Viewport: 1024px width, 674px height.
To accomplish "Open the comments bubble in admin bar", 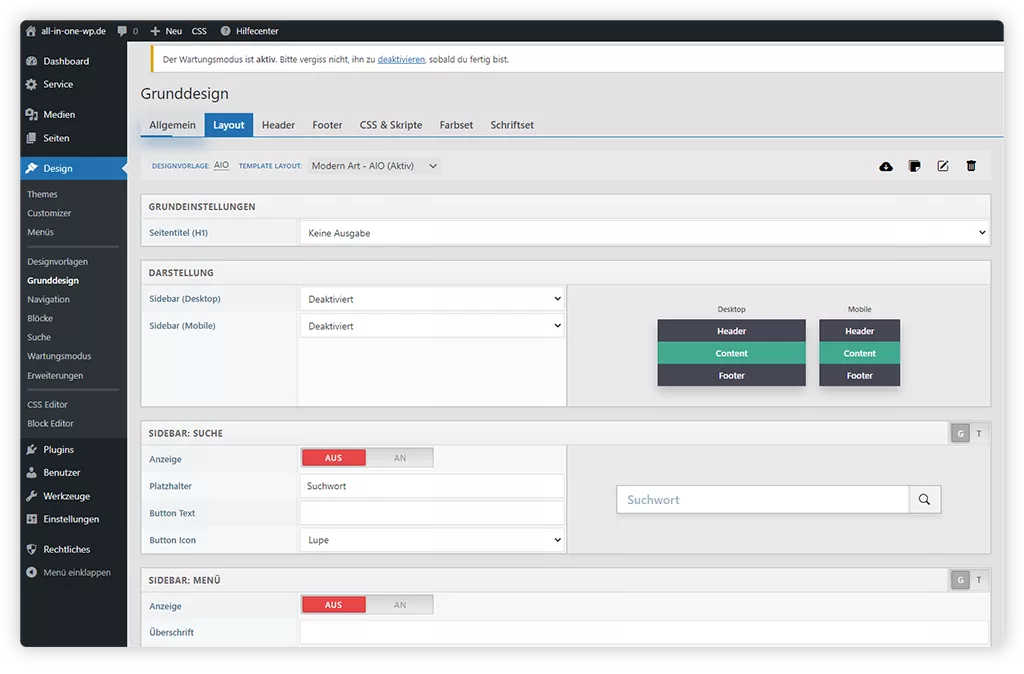I will pos(123,31).
